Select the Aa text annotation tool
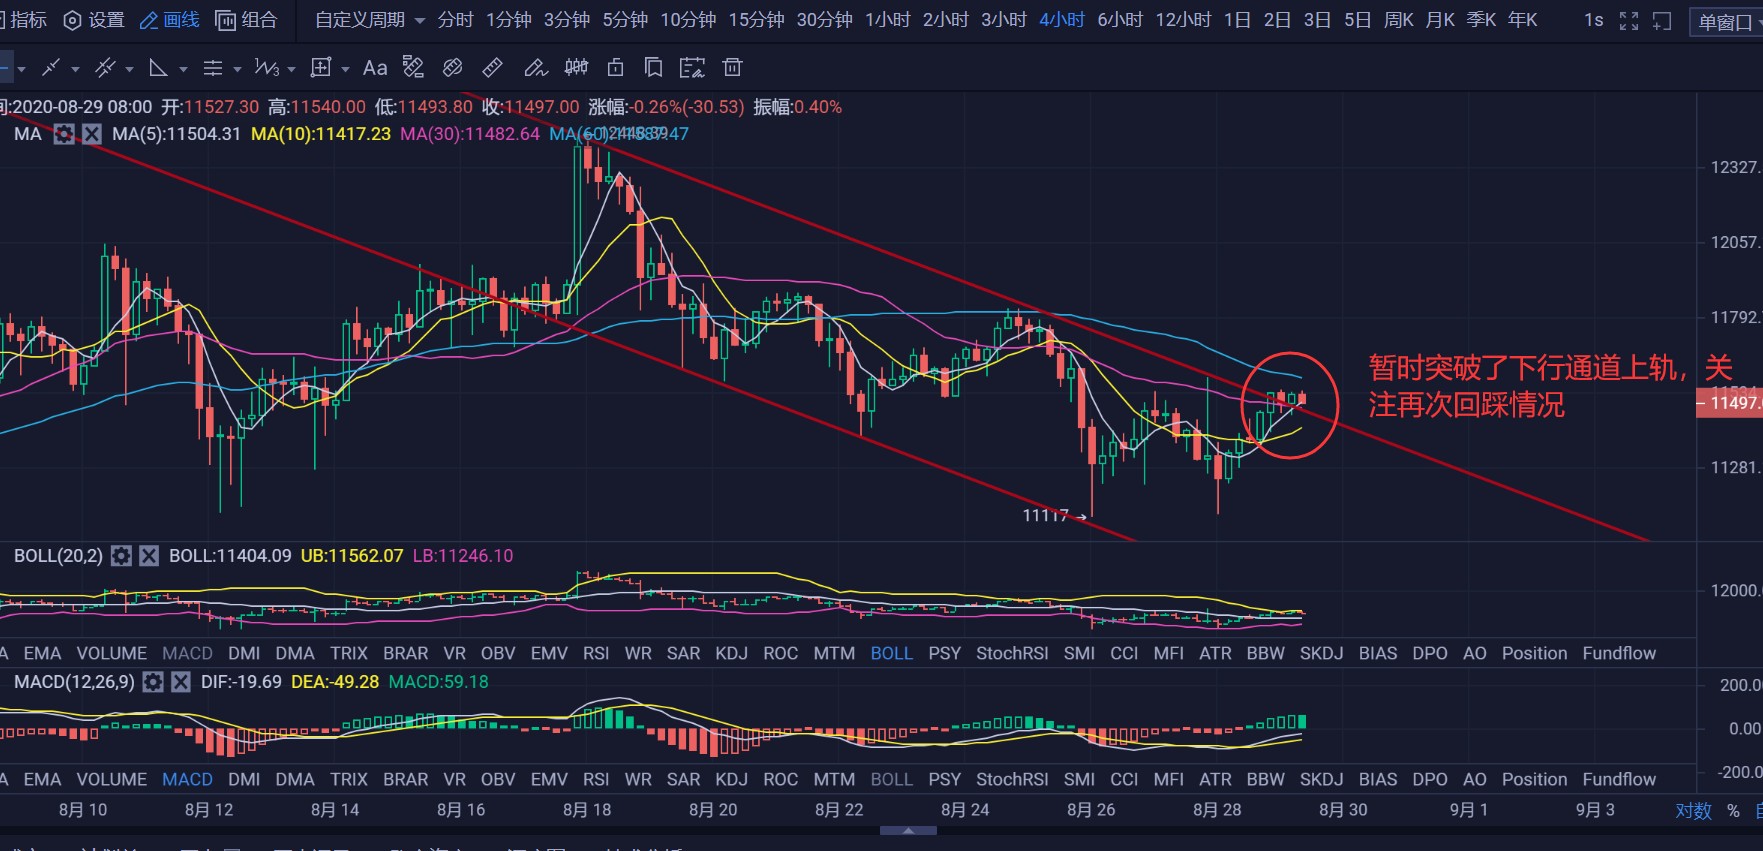This screenshot has width=1763, height=851. pyautogui.click(x=375, y=68)
